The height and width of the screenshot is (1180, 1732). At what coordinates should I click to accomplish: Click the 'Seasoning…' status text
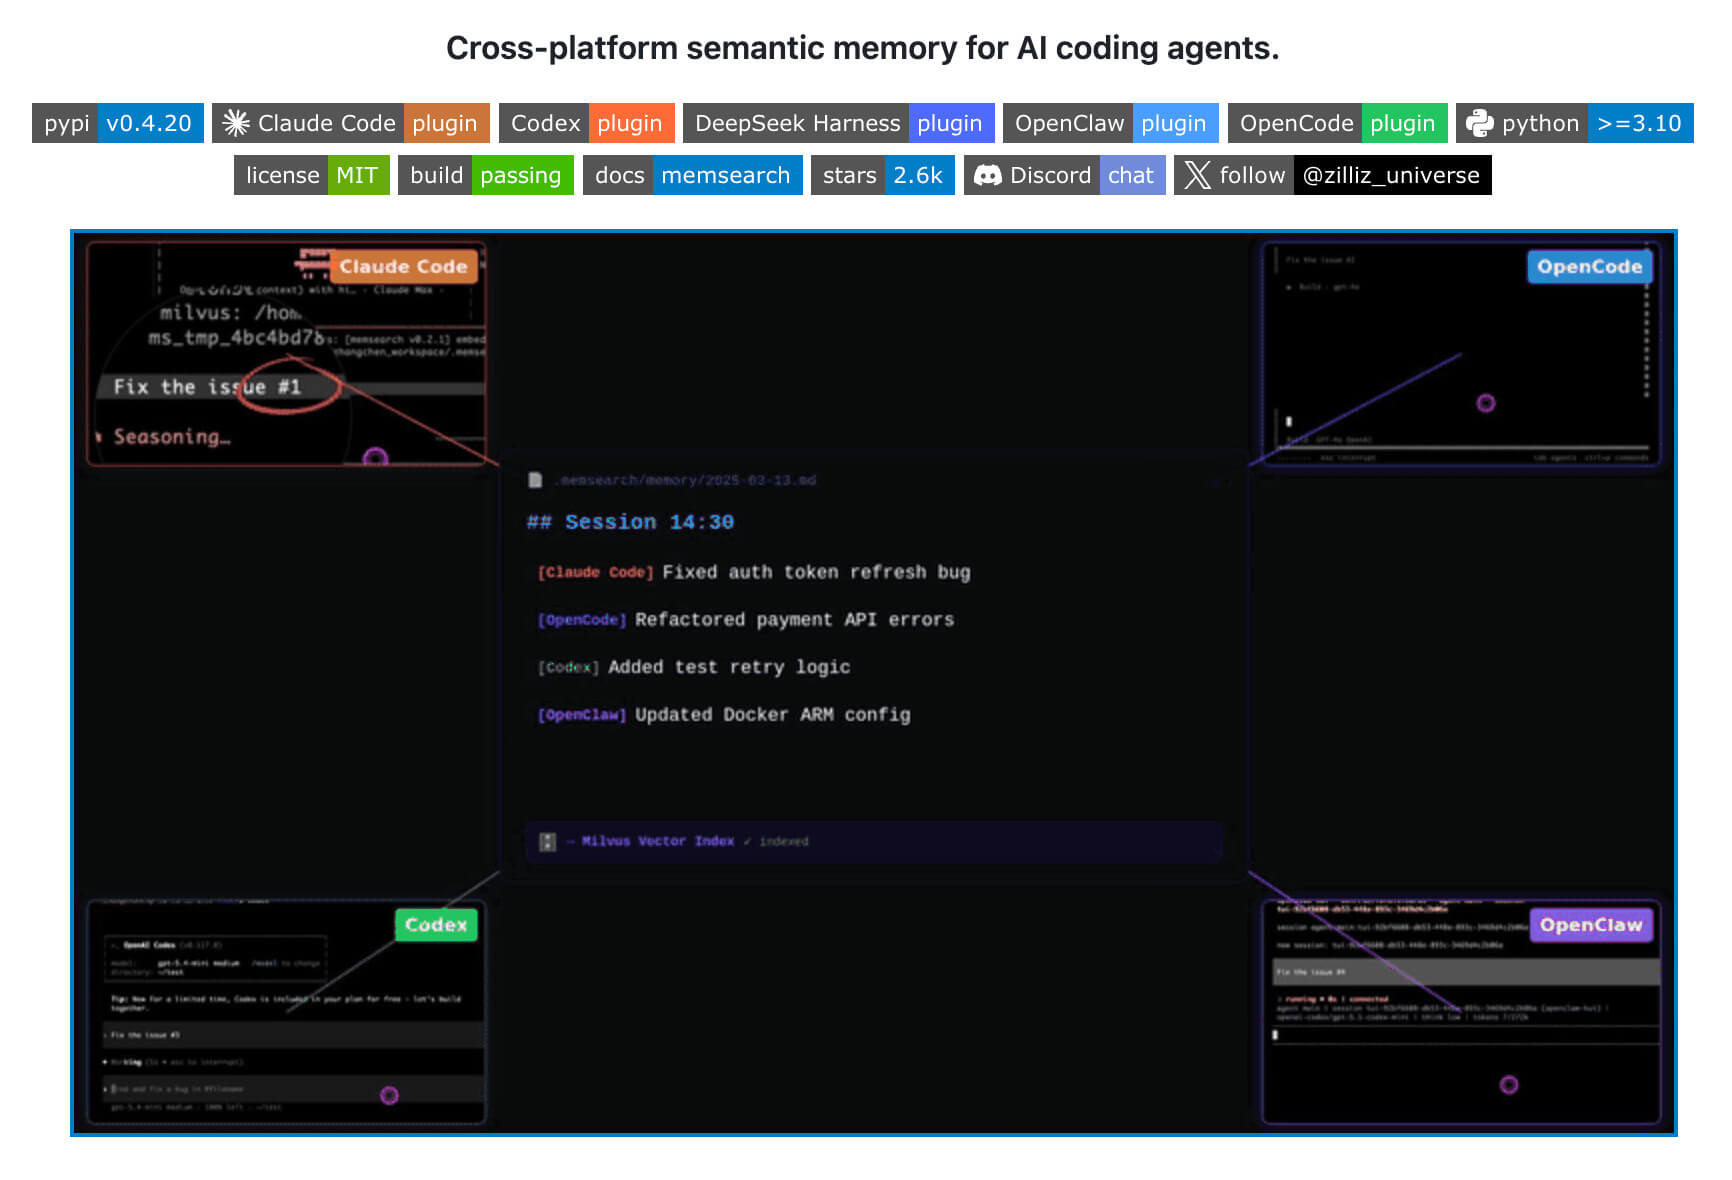pos(172,436)
